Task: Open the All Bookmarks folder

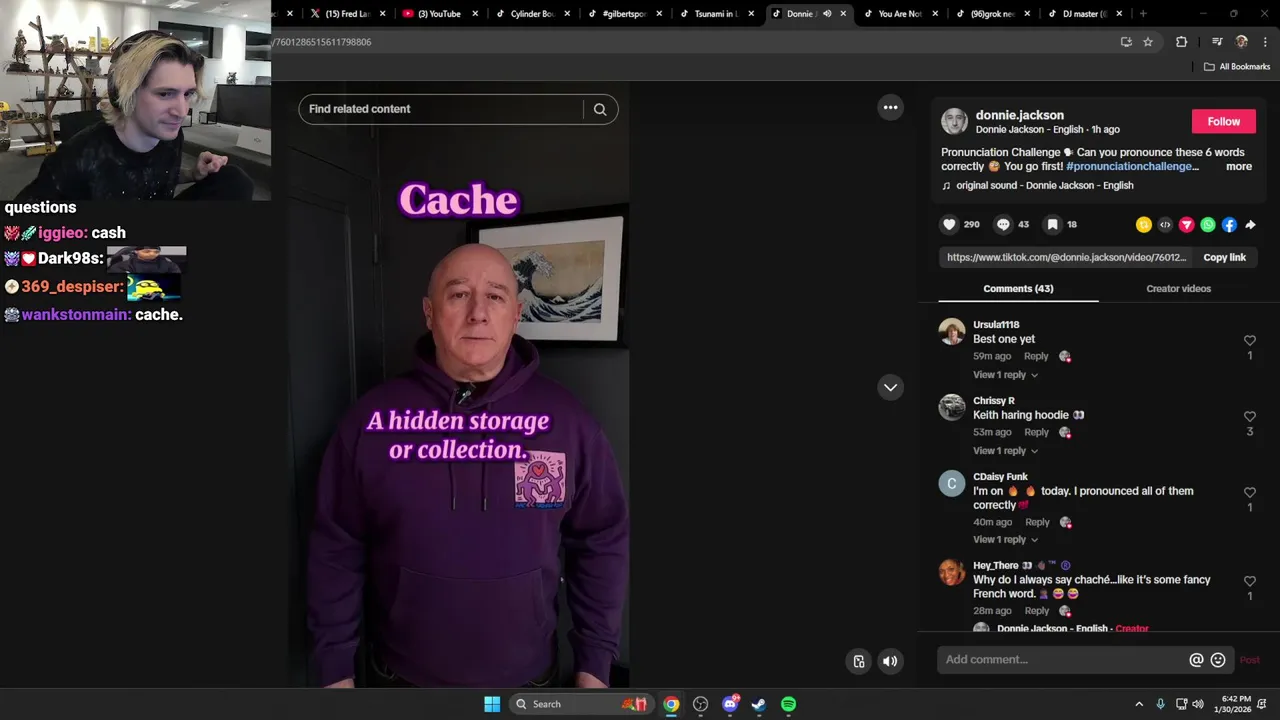Action: pyautogui.click(x=1237, y=67)
